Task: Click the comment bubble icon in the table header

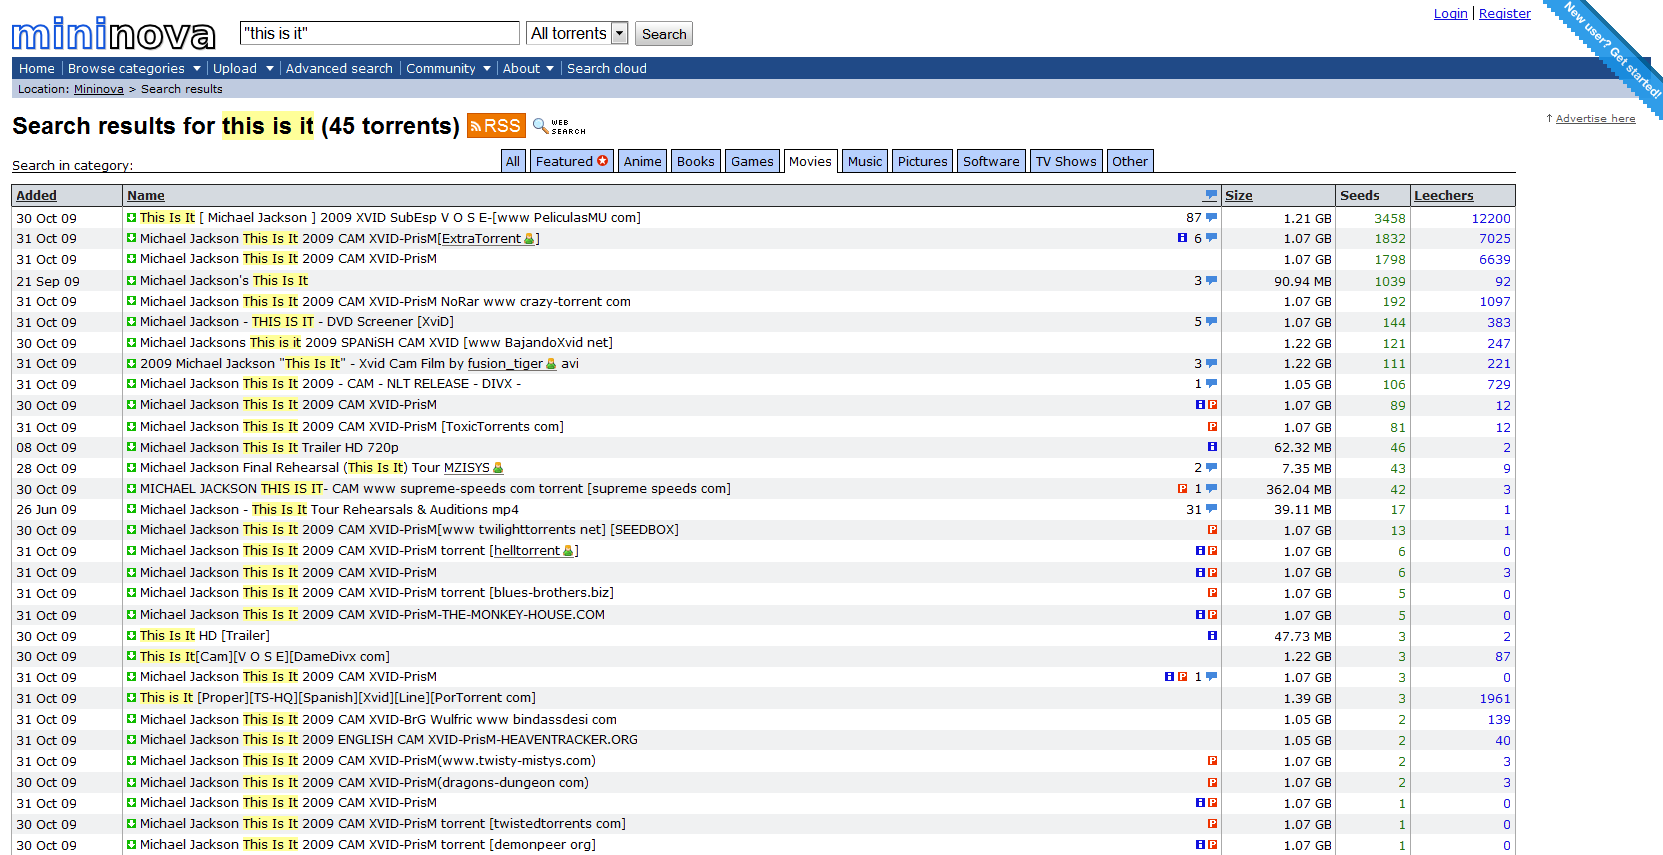Action: pos(1211,196)
